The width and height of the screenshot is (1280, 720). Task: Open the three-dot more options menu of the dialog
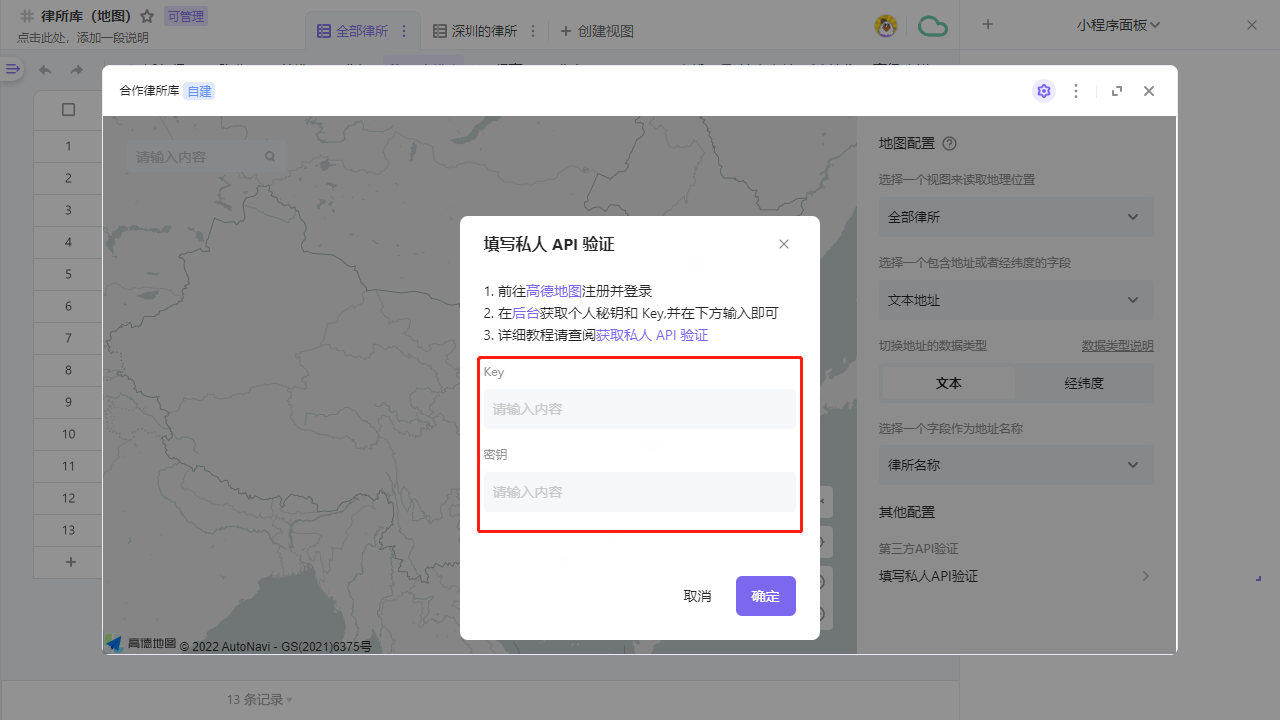click(1076, 91)
